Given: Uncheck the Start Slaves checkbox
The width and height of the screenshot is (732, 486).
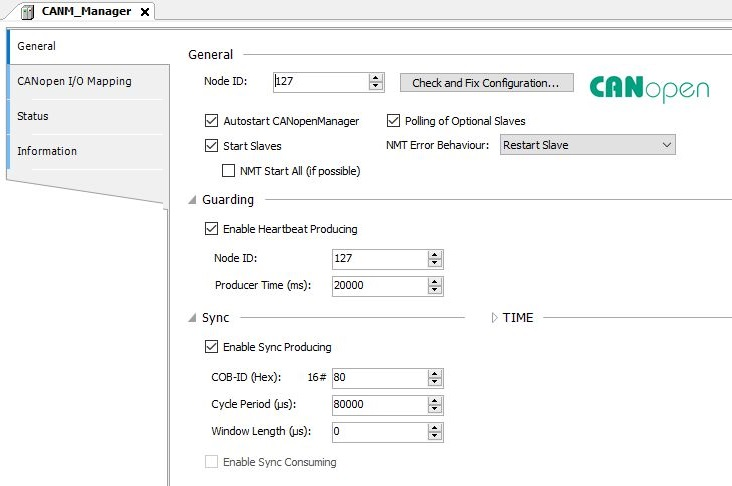Looking at the screenshot, I should pos(211,146).
